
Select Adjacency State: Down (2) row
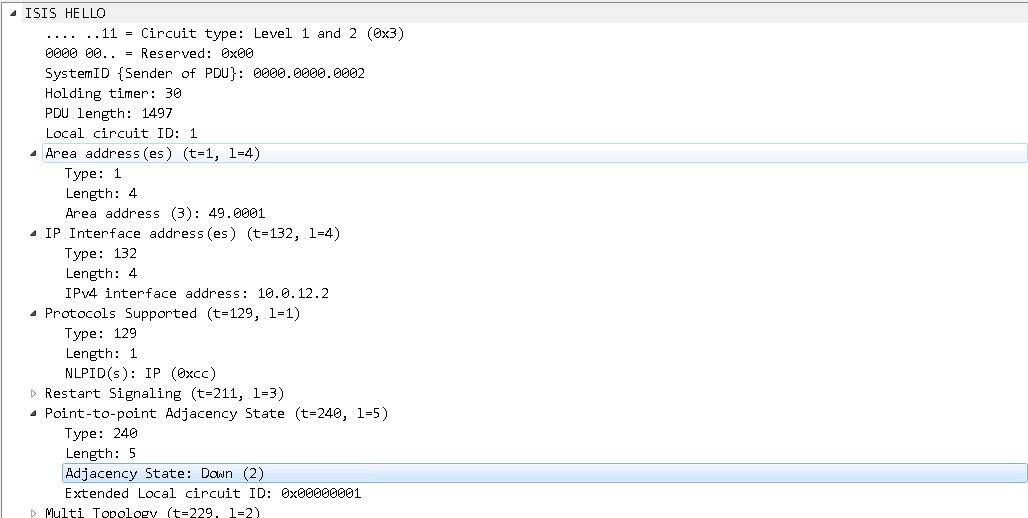(x=164, y=473)
